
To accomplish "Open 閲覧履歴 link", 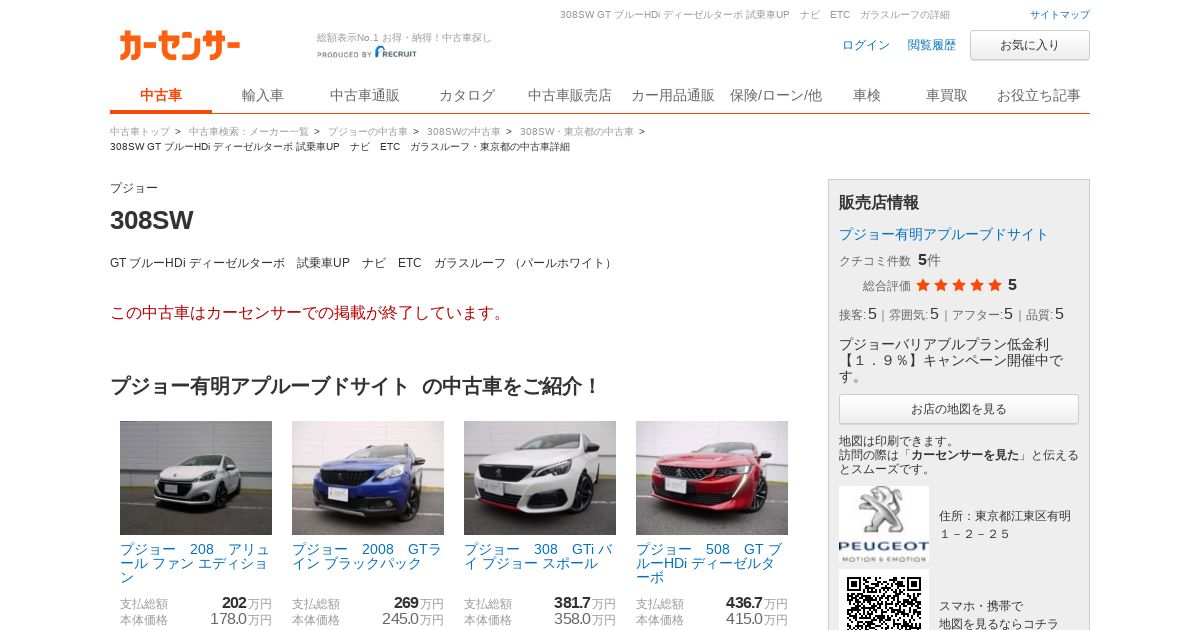I will tap(932, 45).
